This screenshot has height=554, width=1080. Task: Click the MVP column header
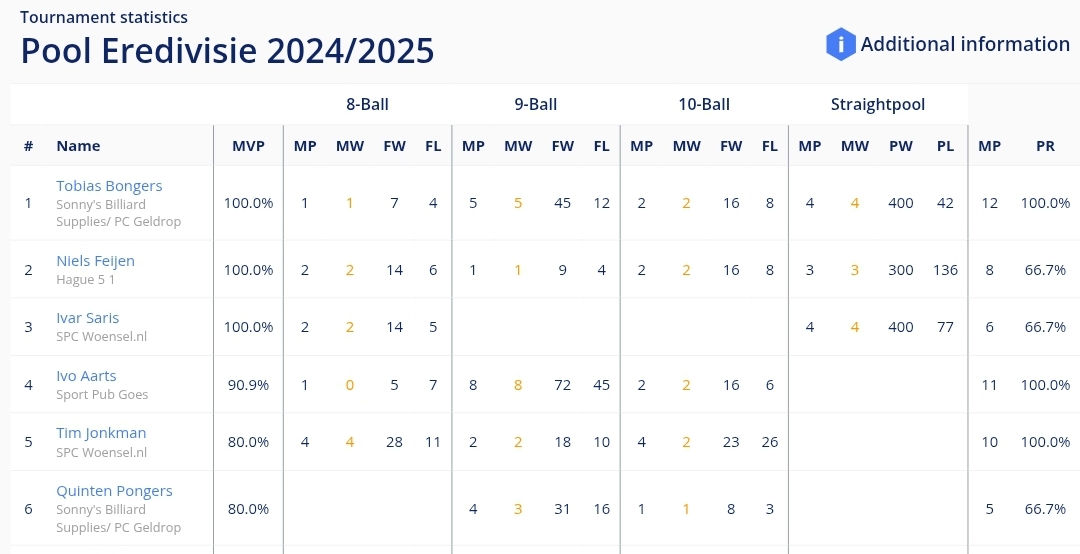(x=248, y=146)
